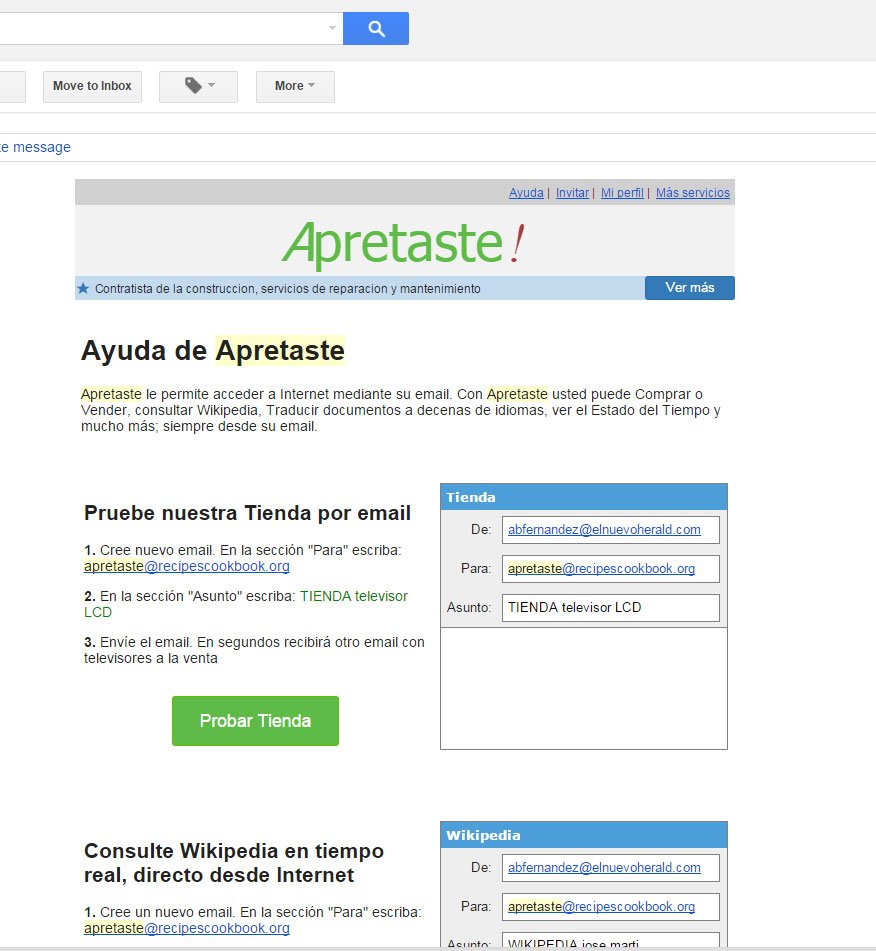
Task: Click the Ver más button on the ad
Action: click(689, 287)
